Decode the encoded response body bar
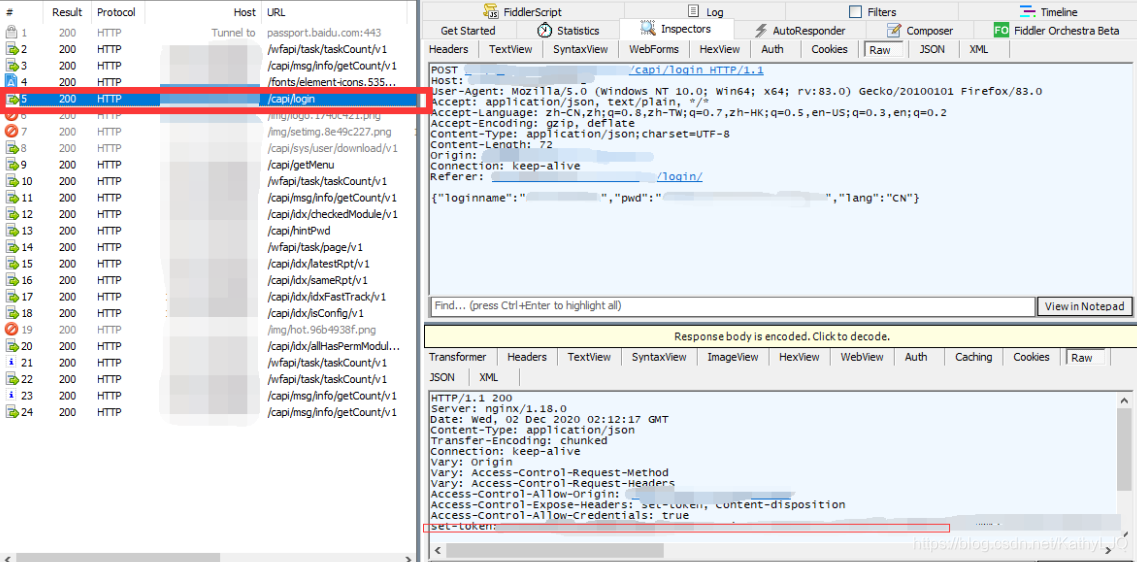Screen dimensions: 1137x562 coord(782,336)
